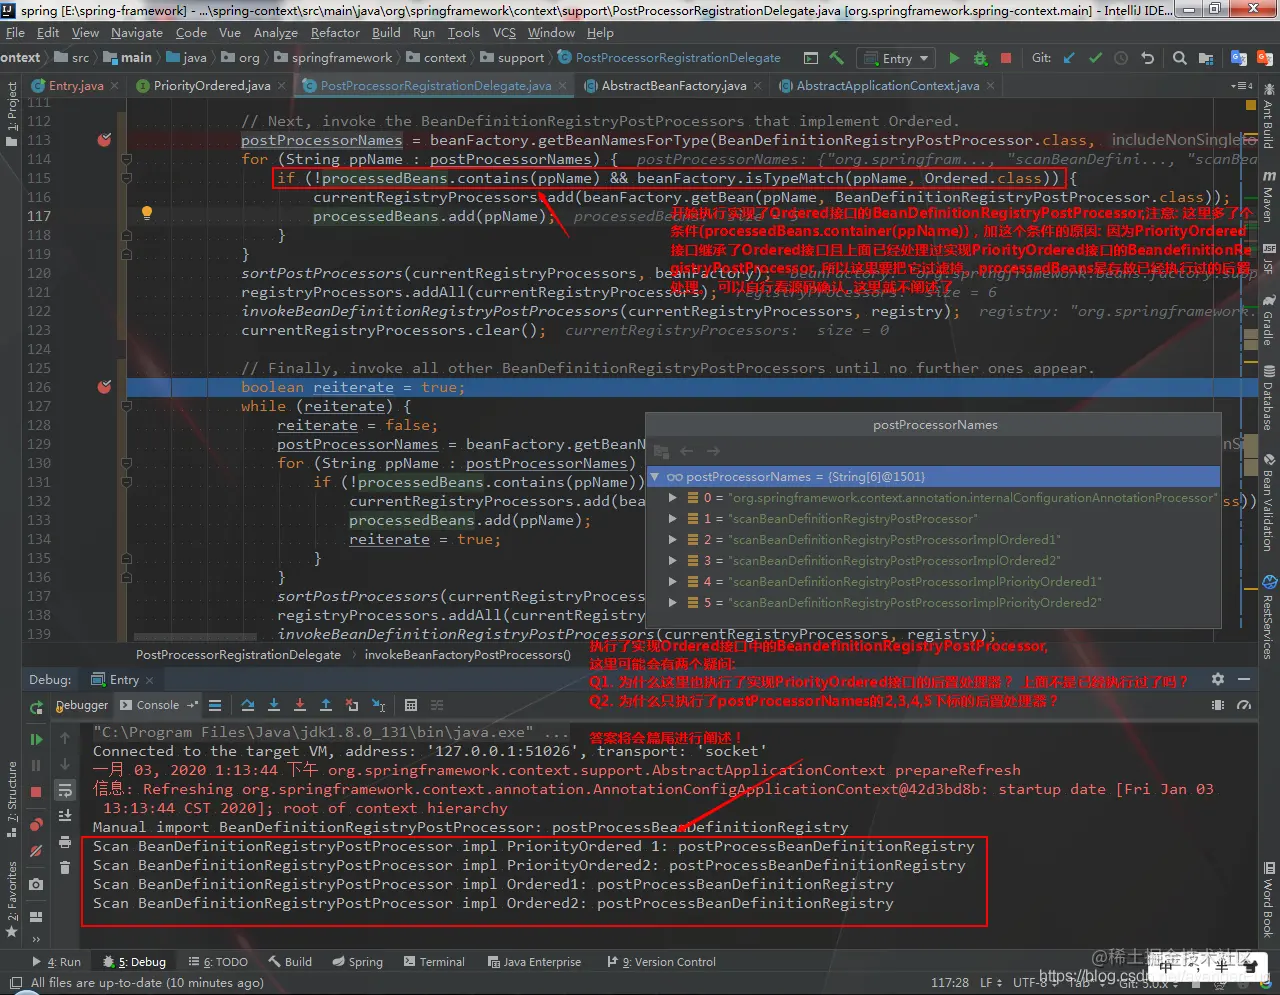Resume program in debug sidebar

37,739
